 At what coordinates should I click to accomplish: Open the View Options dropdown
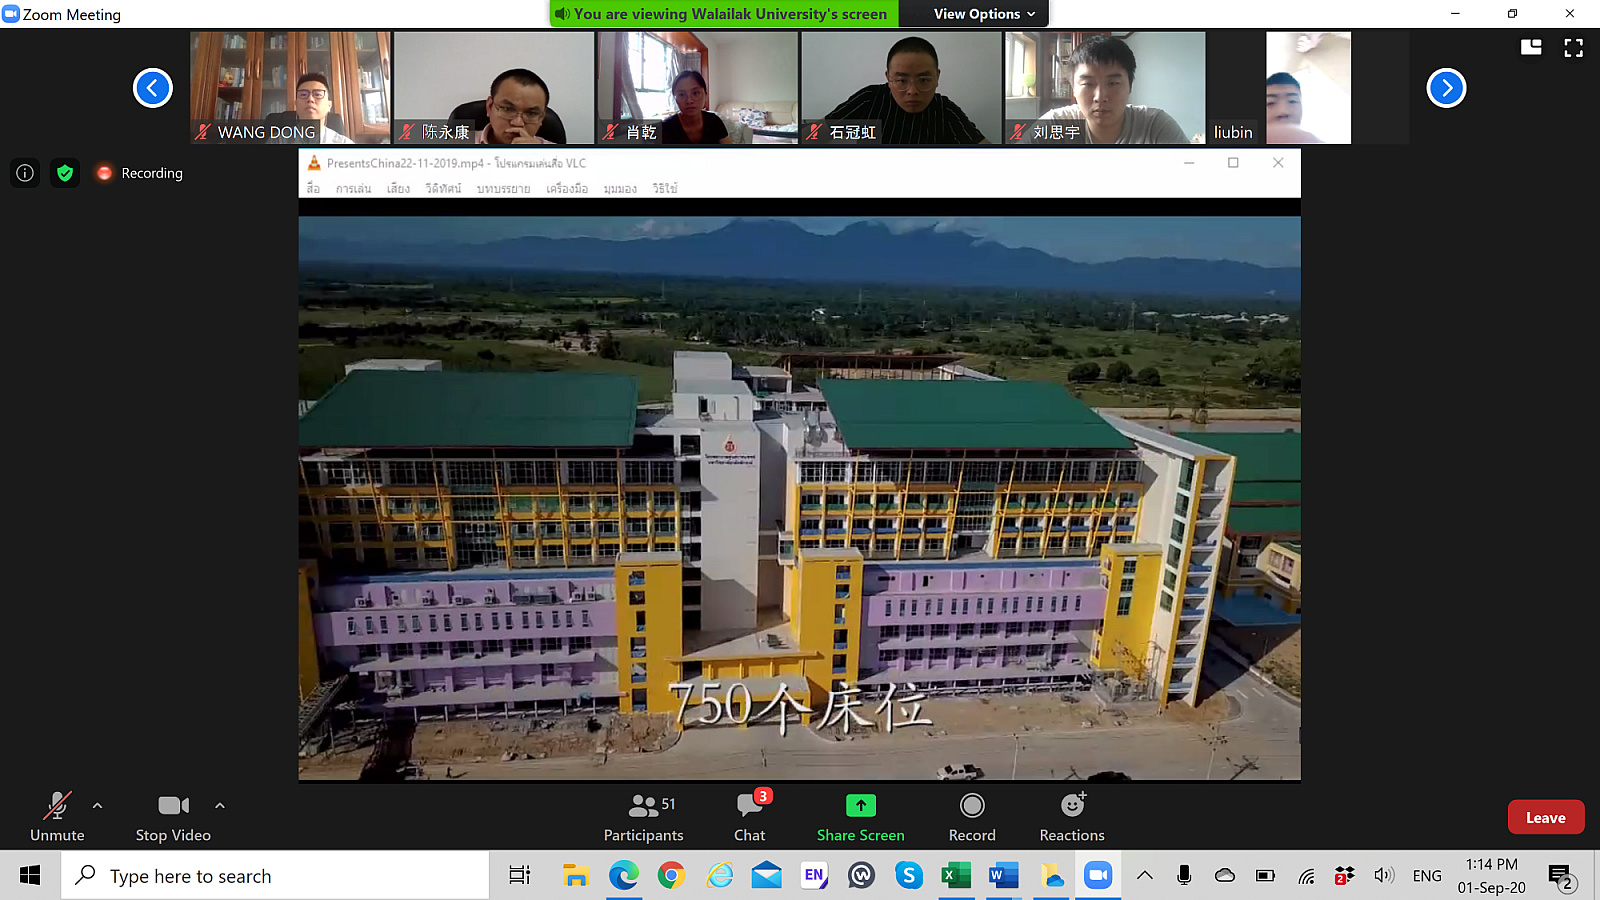click(x=984, y=14)
